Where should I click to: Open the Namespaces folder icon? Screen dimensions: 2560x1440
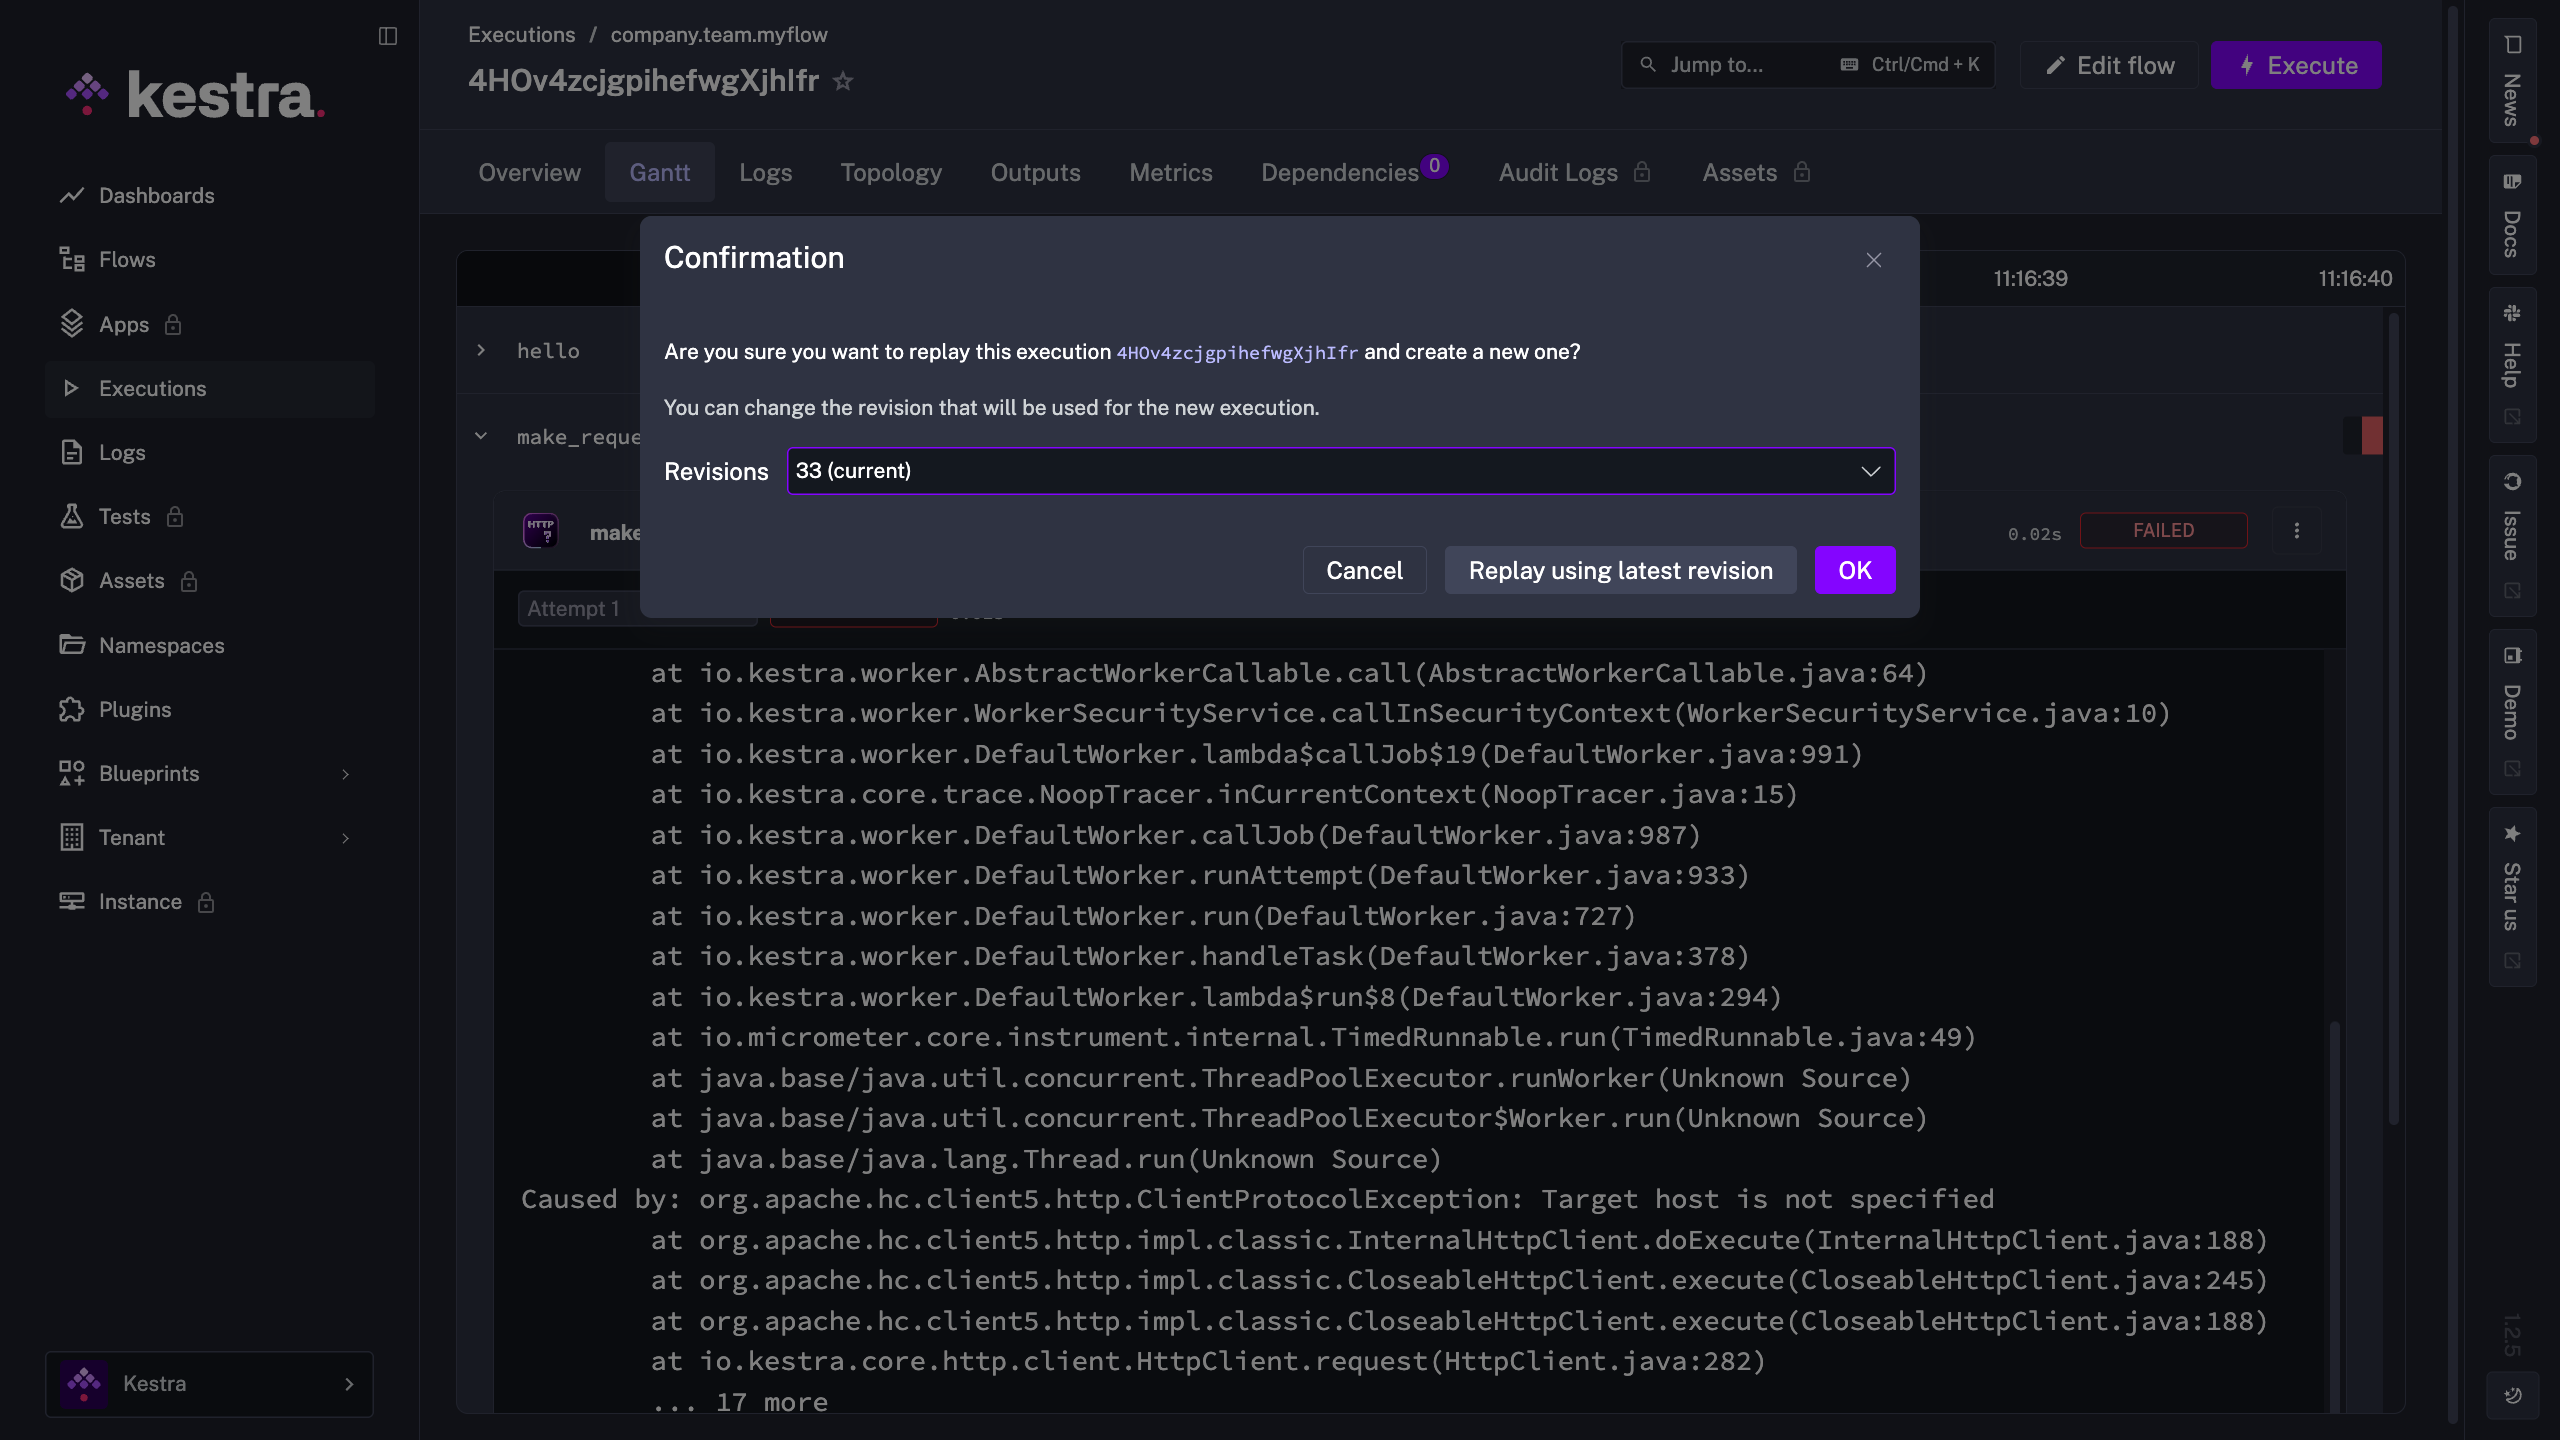click(71, 645)
